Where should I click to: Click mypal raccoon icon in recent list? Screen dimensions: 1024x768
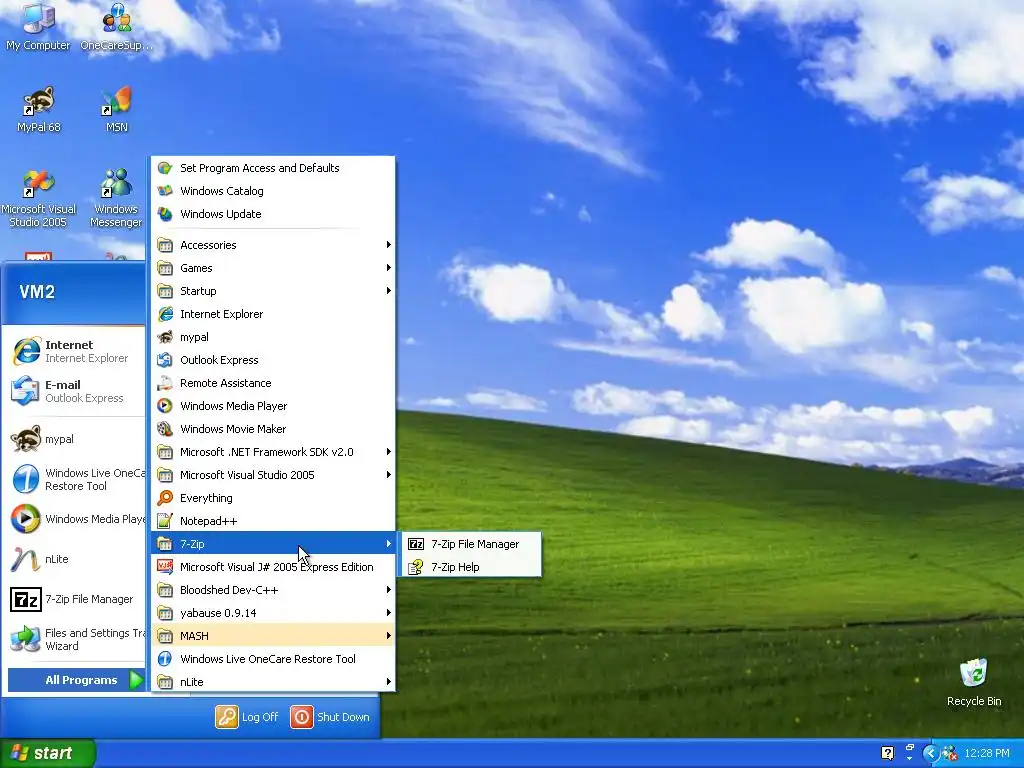(26, 439)
